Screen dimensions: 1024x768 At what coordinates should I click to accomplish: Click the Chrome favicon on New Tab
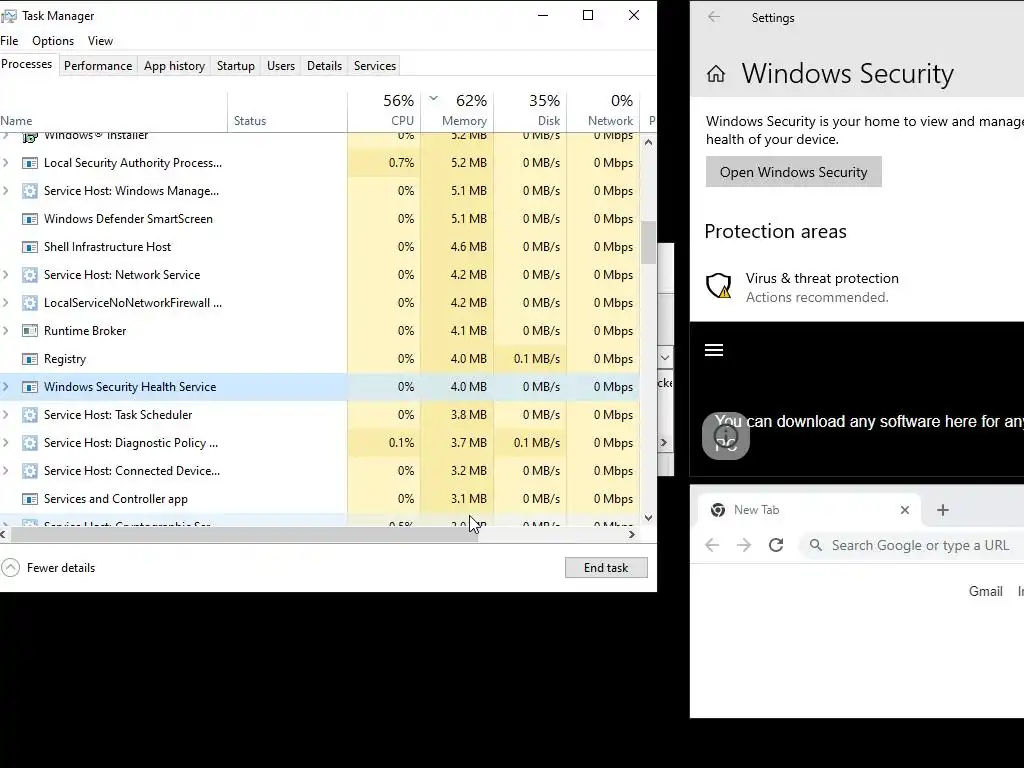pyautogui.click(x=718, y=510)
